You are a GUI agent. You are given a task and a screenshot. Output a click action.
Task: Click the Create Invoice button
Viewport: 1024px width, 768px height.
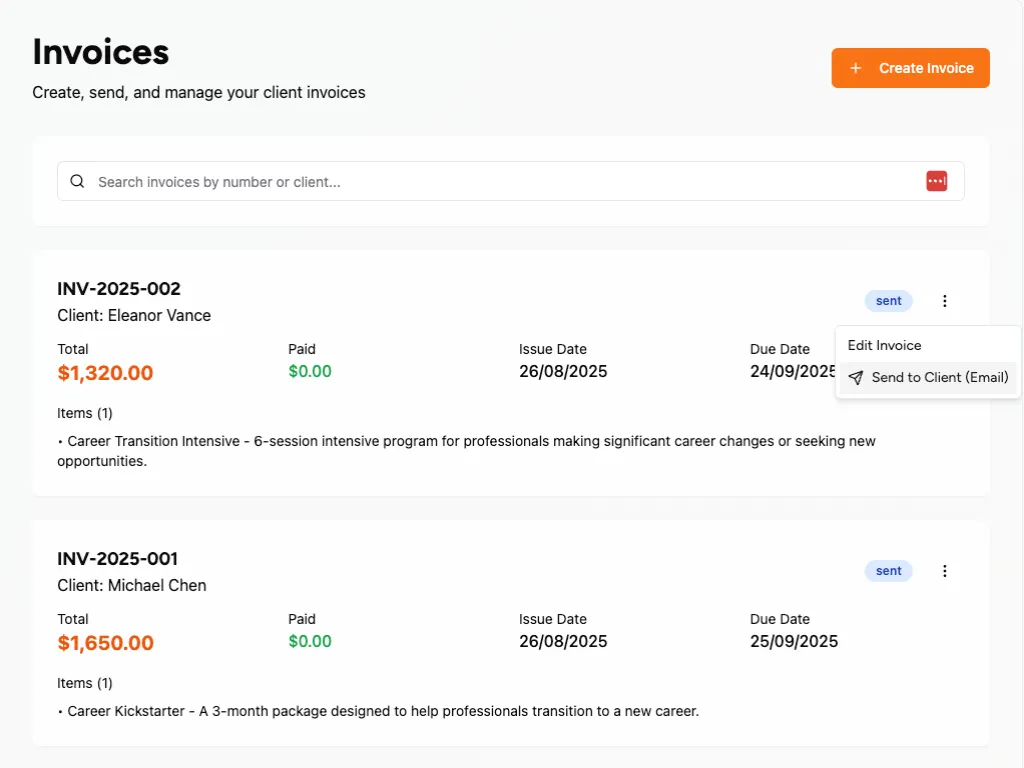(910, 68)
